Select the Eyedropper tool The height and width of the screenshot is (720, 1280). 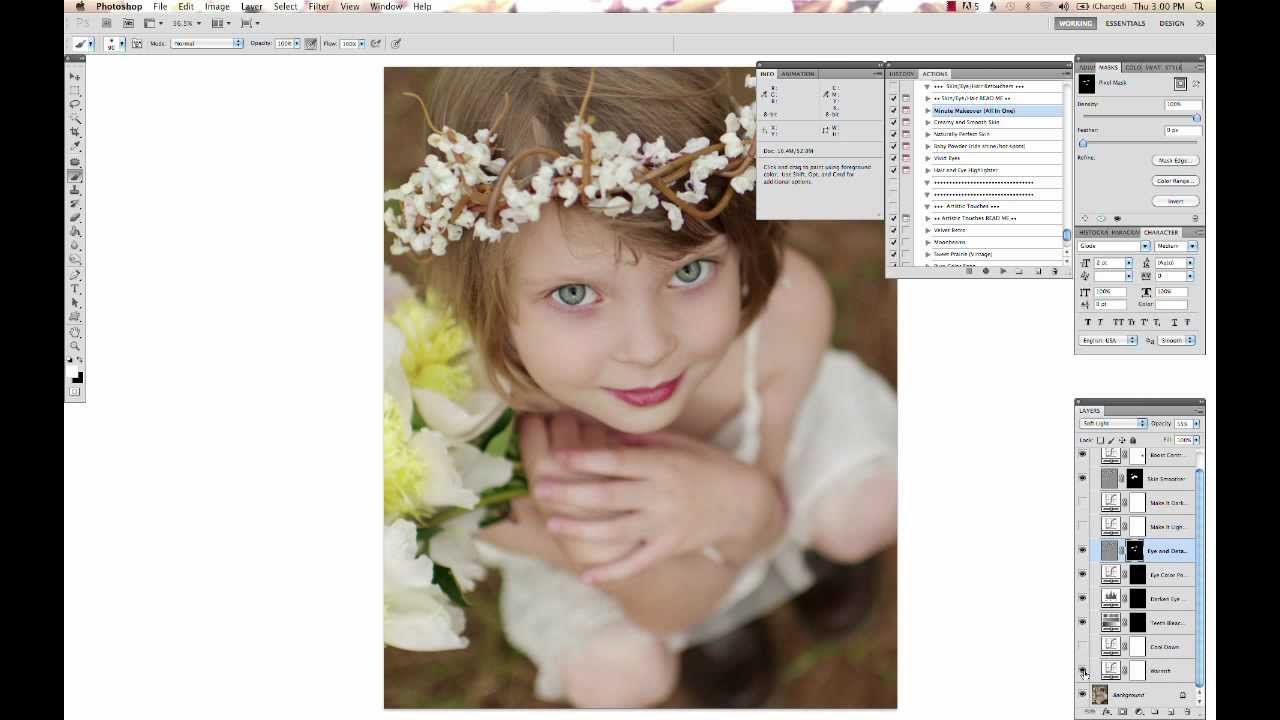[75, 145]
